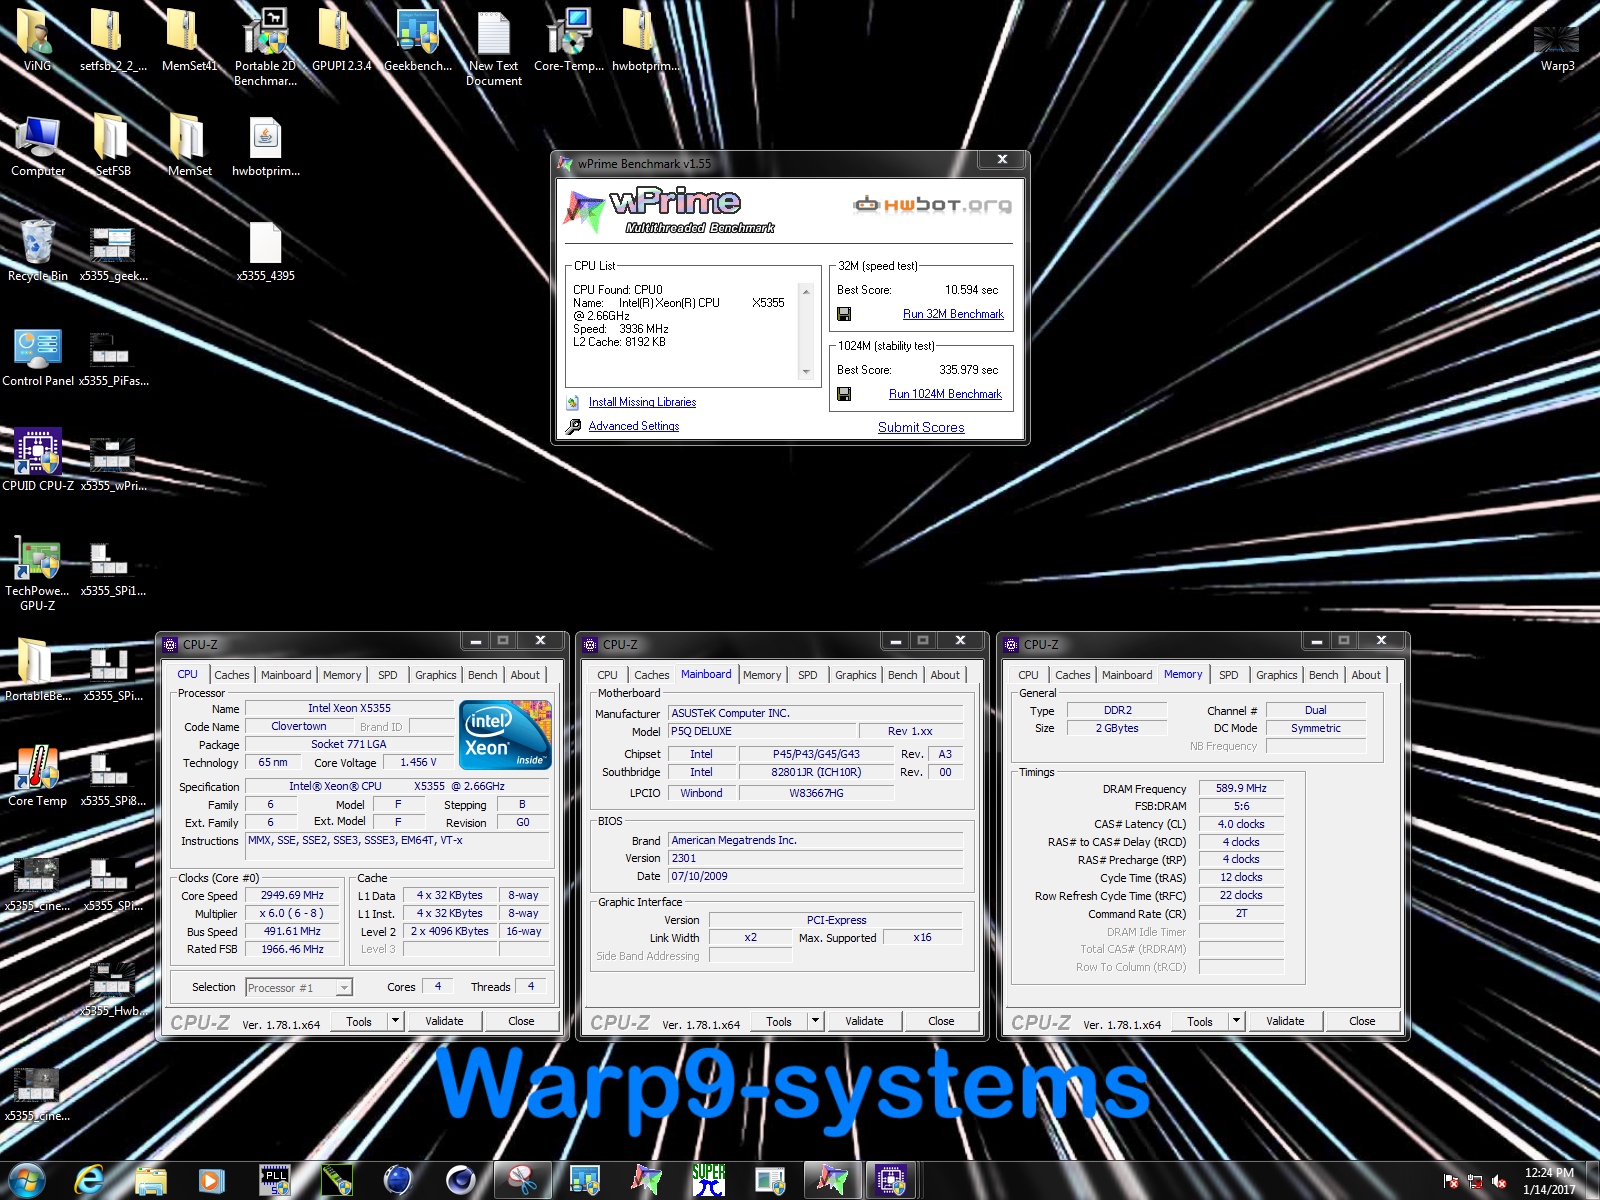Open Internet Explorer from the taskbar
1600x1200 pixels.
[89, 1180]
